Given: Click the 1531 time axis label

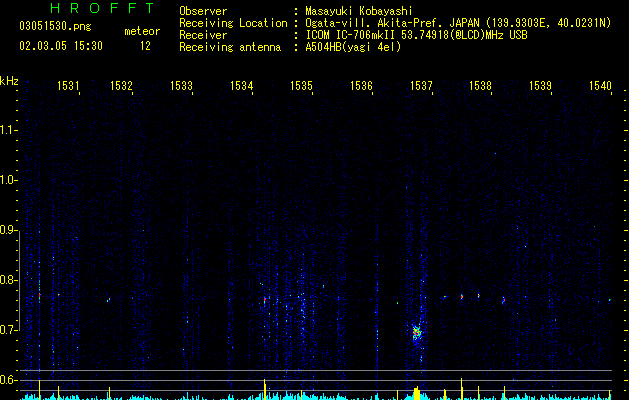Looking at the screenshot, I should [x=68, y=85].
